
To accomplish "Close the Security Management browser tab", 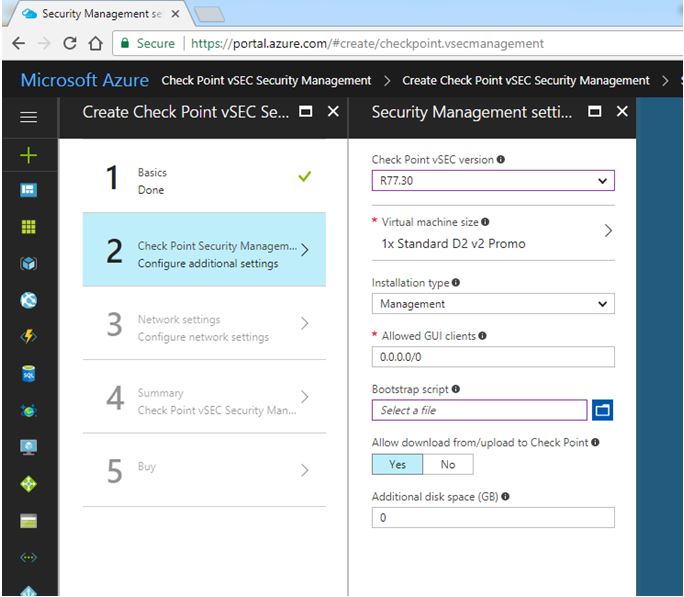I will coord(175,14).
